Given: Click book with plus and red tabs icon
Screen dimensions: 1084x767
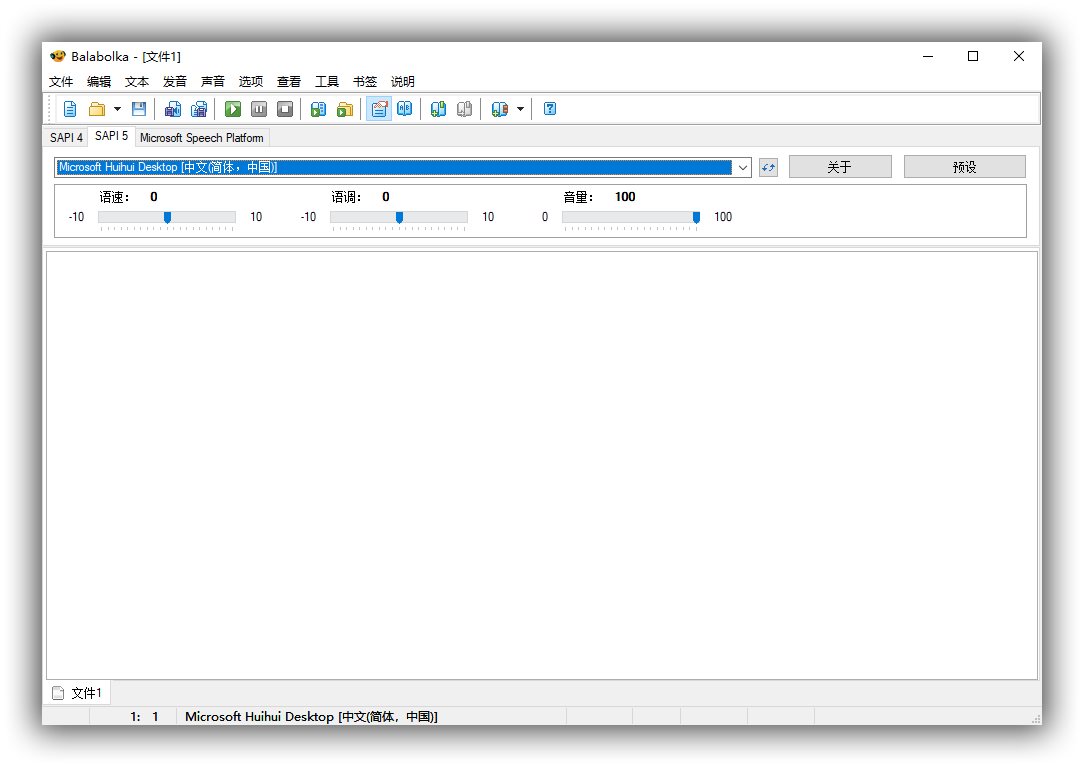Looking at the screenshot, I should [499, 109].
